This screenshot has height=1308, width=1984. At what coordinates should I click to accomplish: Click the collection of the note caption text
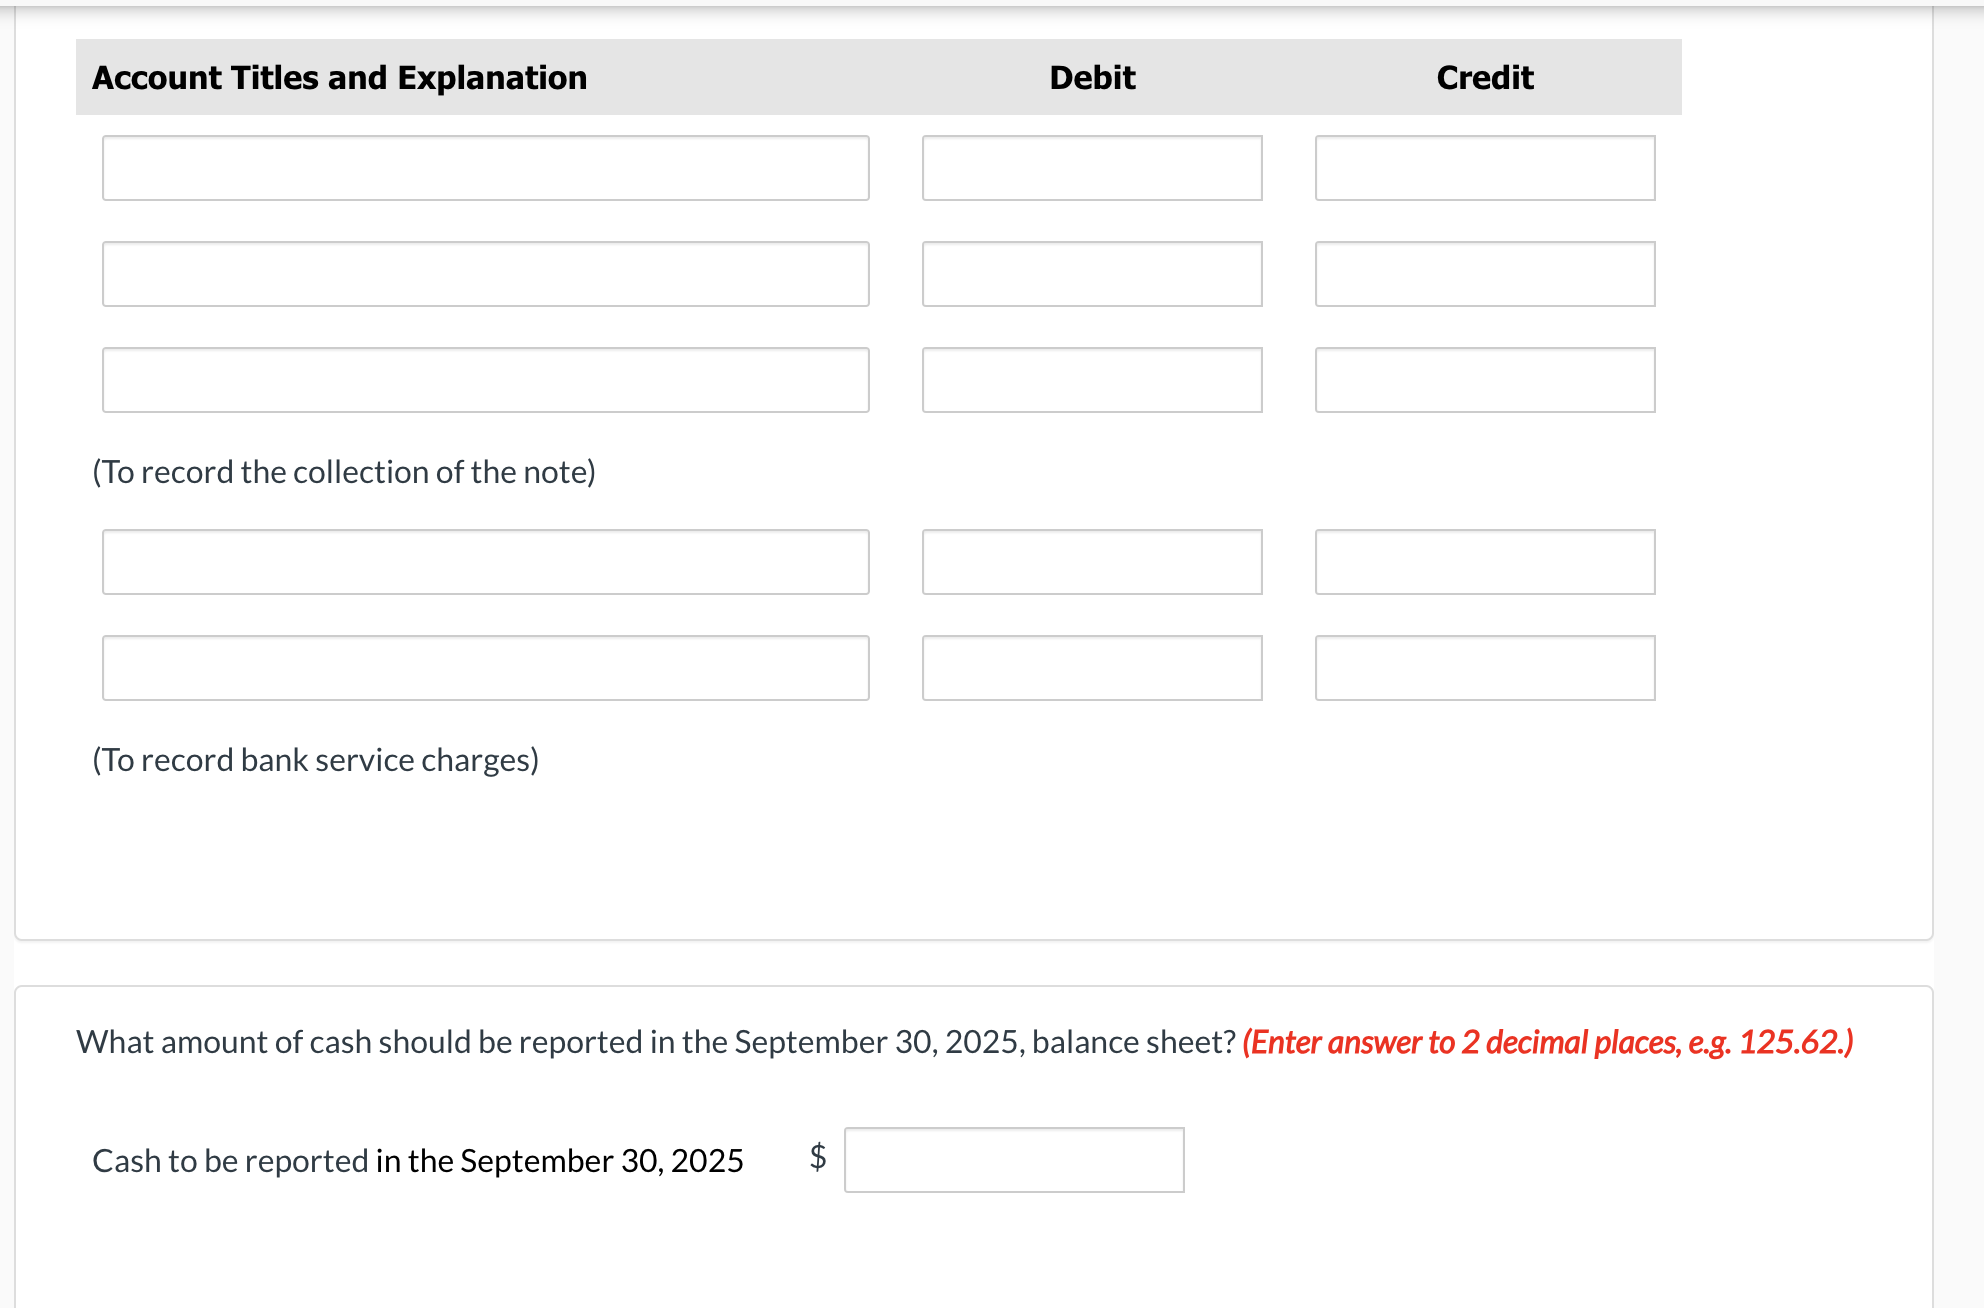point(344,471)
